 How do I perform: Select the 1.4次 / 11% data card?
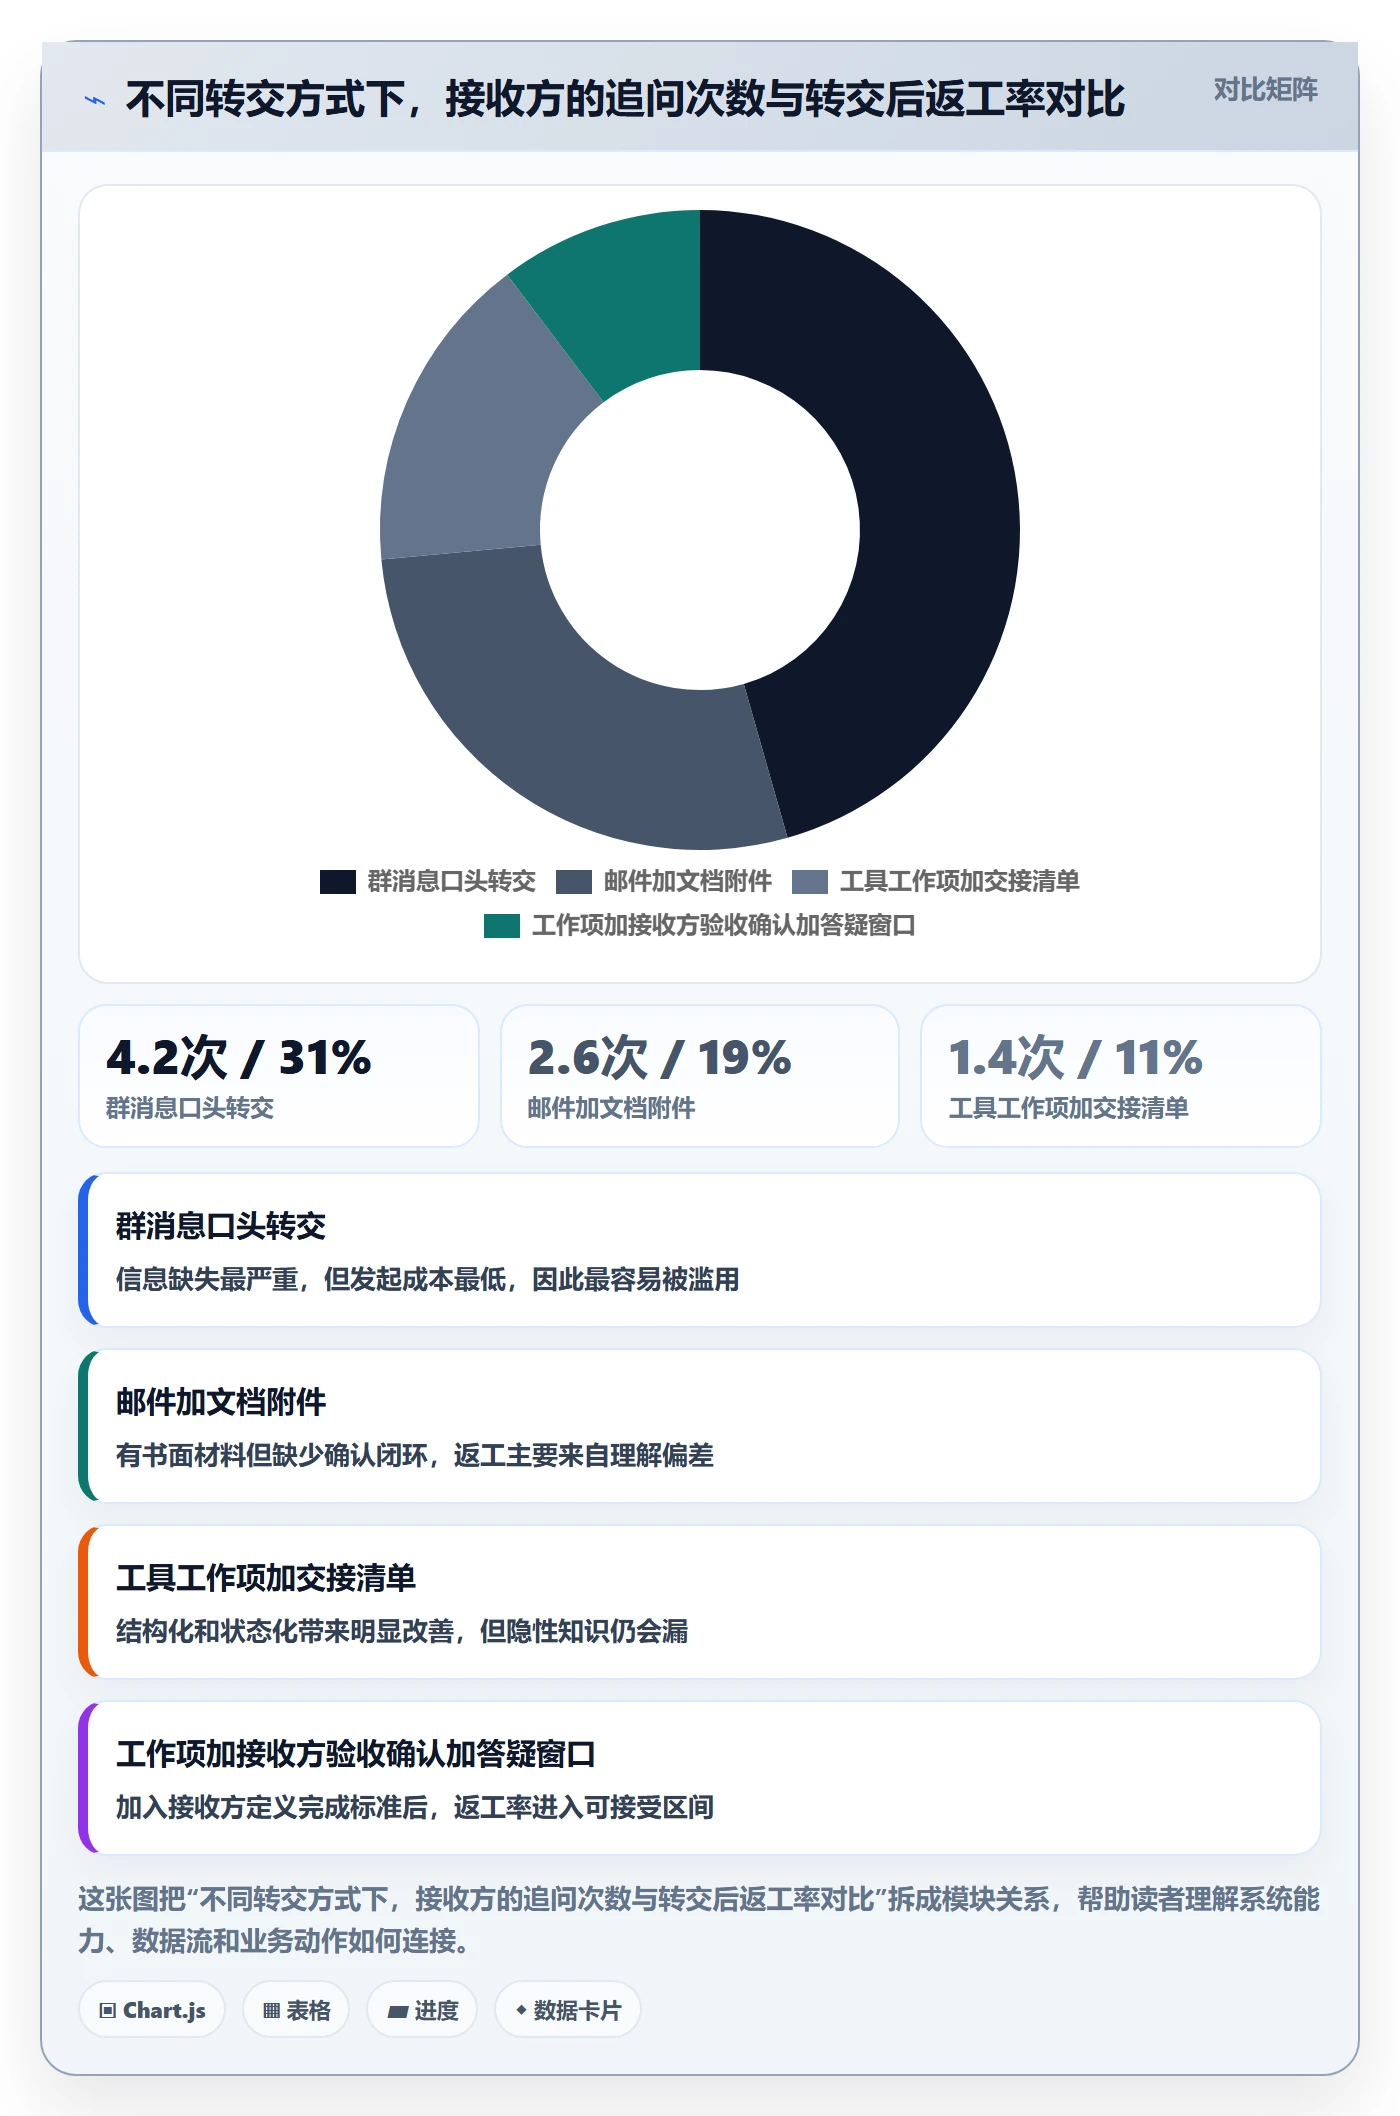point(1121,1076)
